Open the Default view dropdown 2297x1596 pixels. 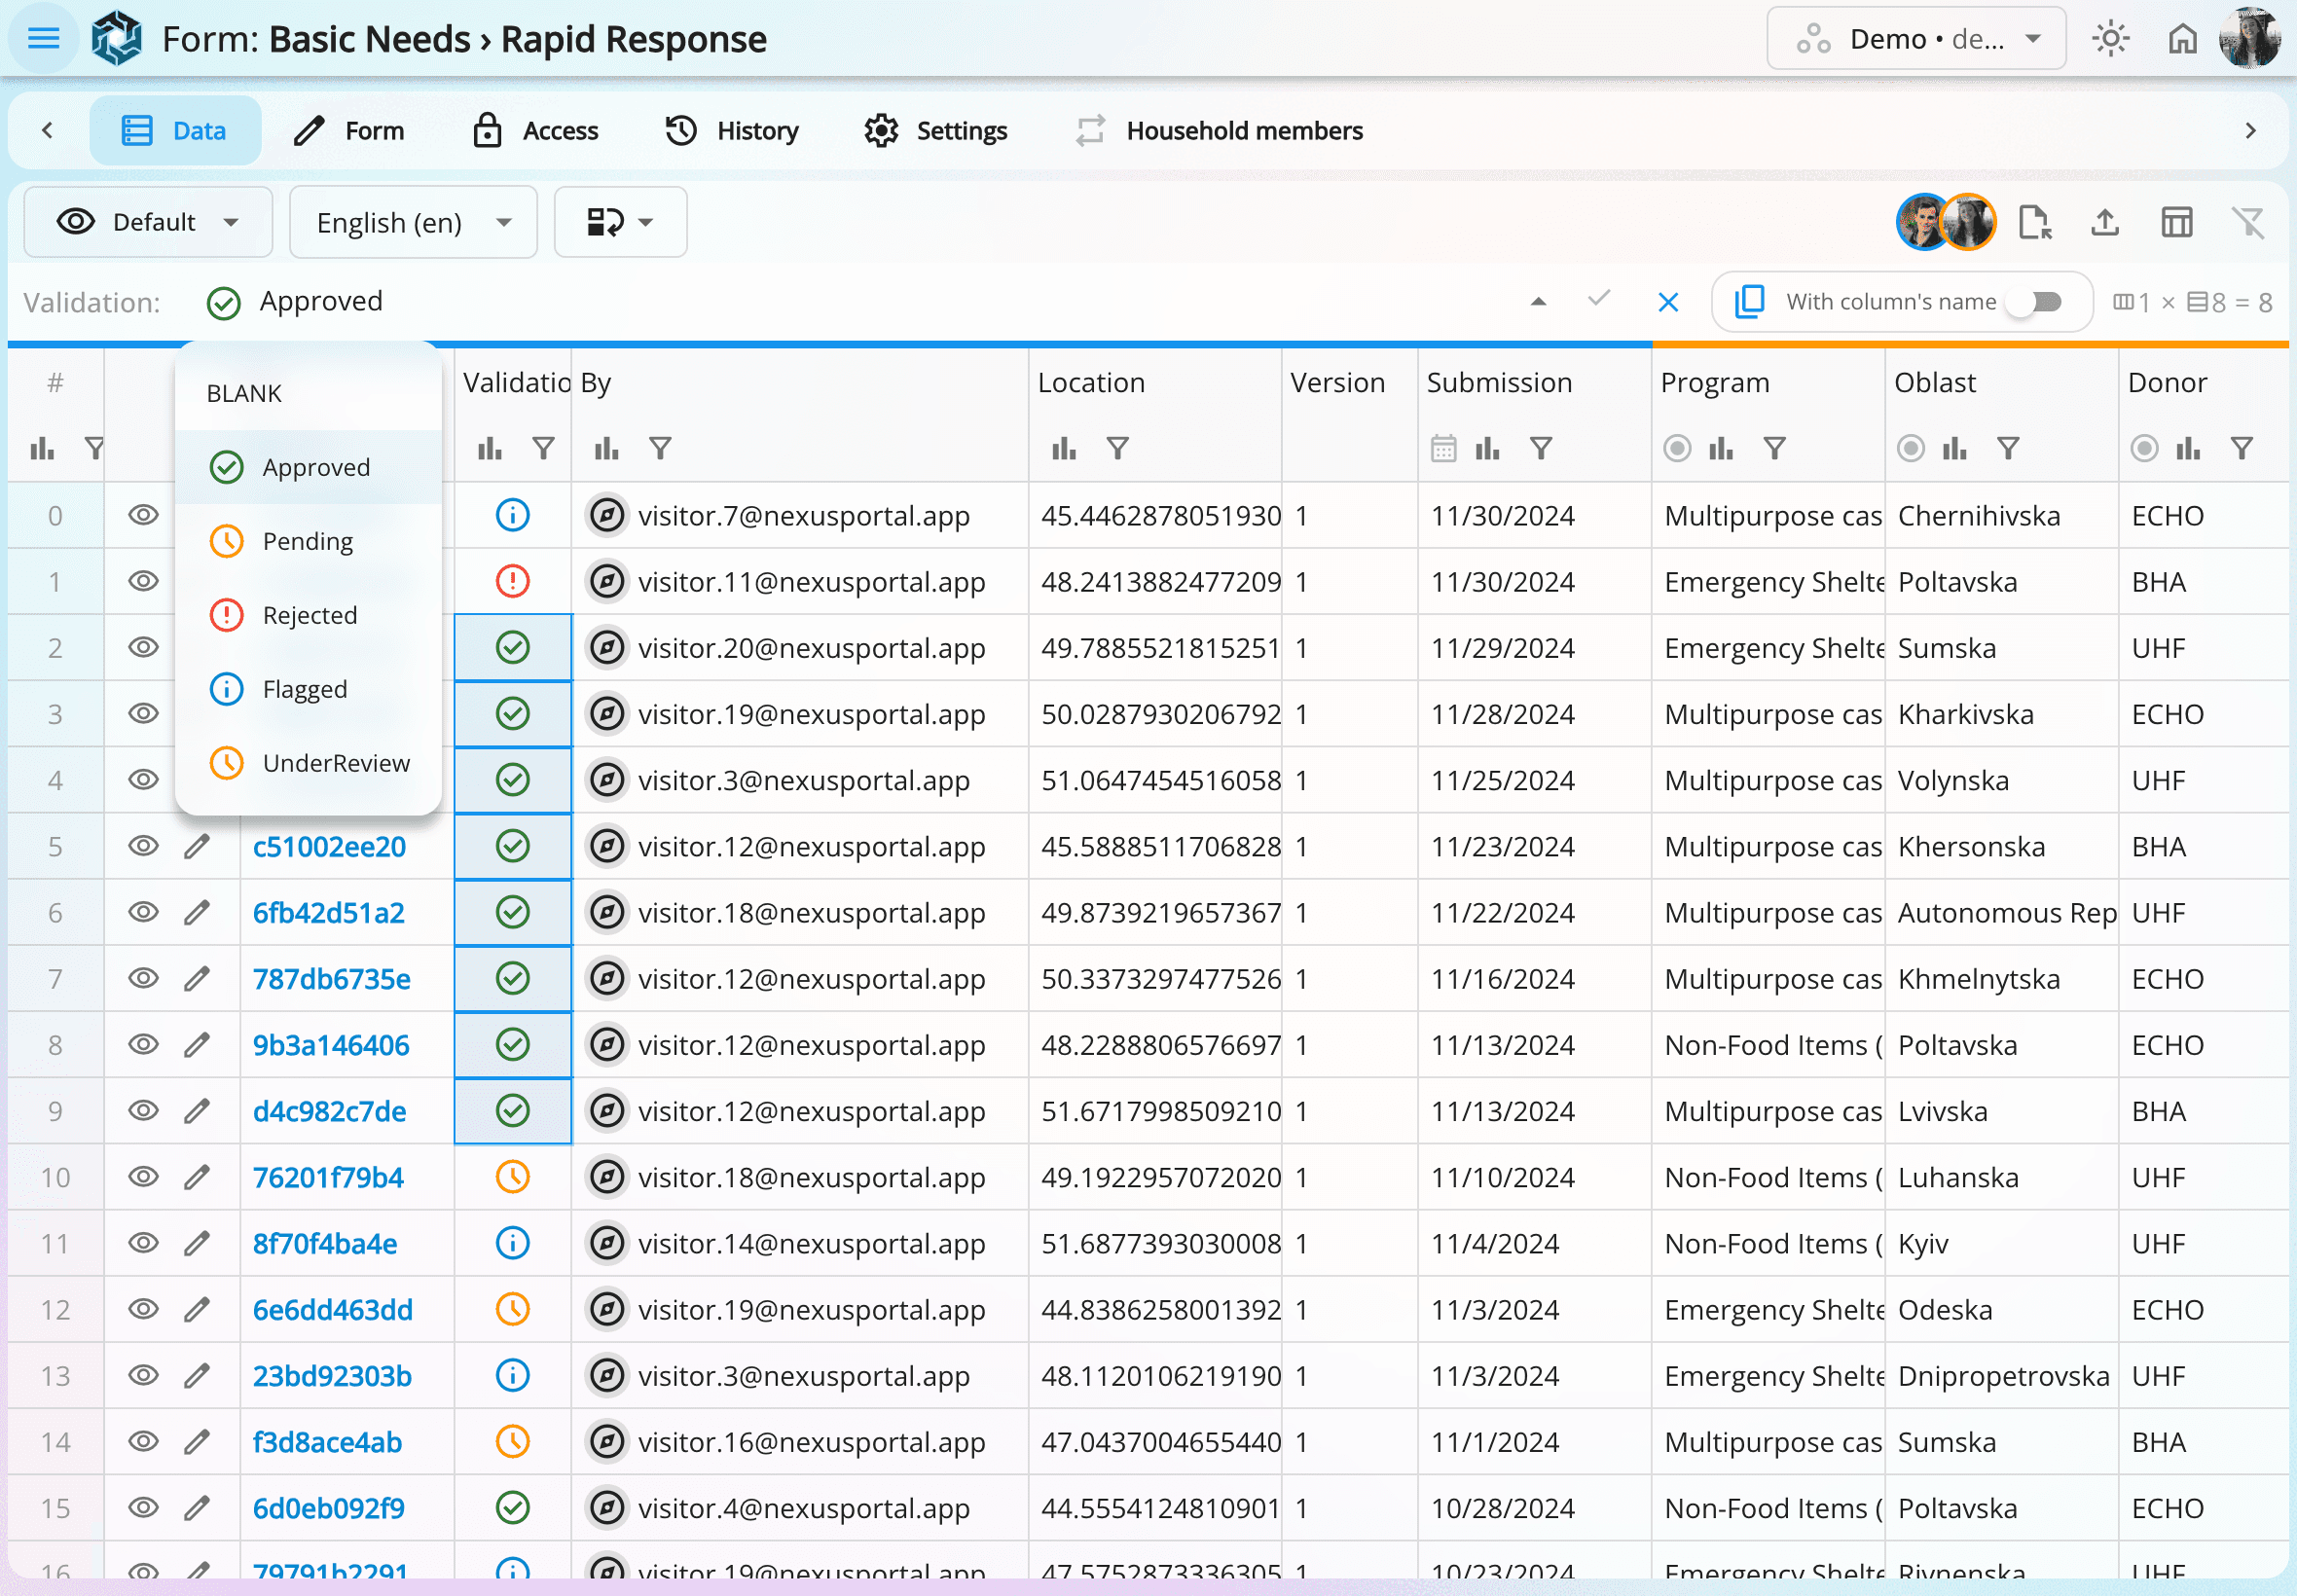click(x=148, y=222)
